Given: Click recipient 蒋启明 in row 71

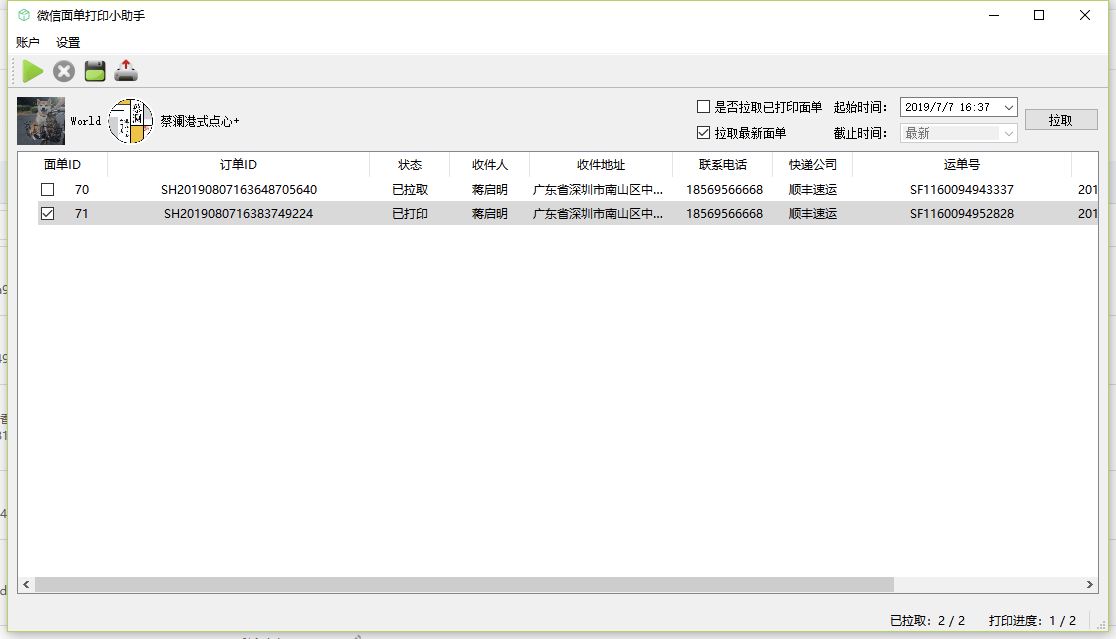Looking at the screenshot, I should (x=490, y=213).
